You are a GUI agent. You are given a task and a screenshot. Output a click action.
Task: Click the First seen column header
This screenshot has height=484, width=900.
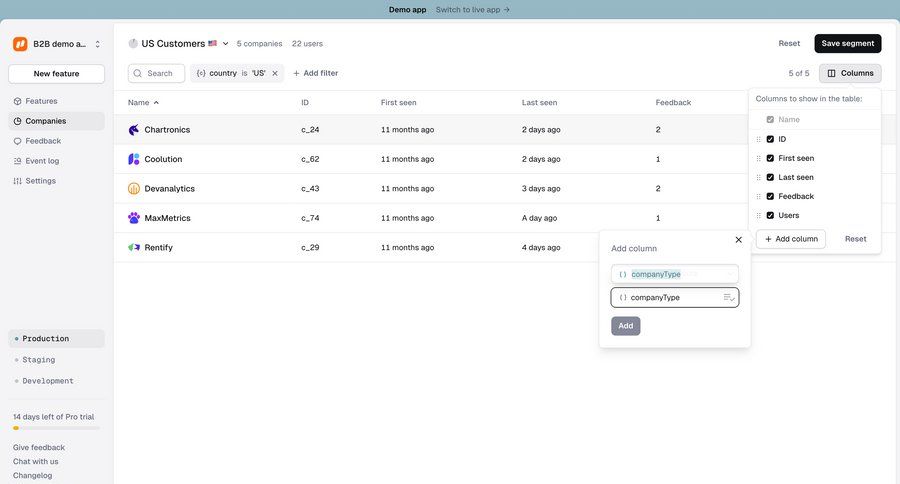(x=398, y=103)
